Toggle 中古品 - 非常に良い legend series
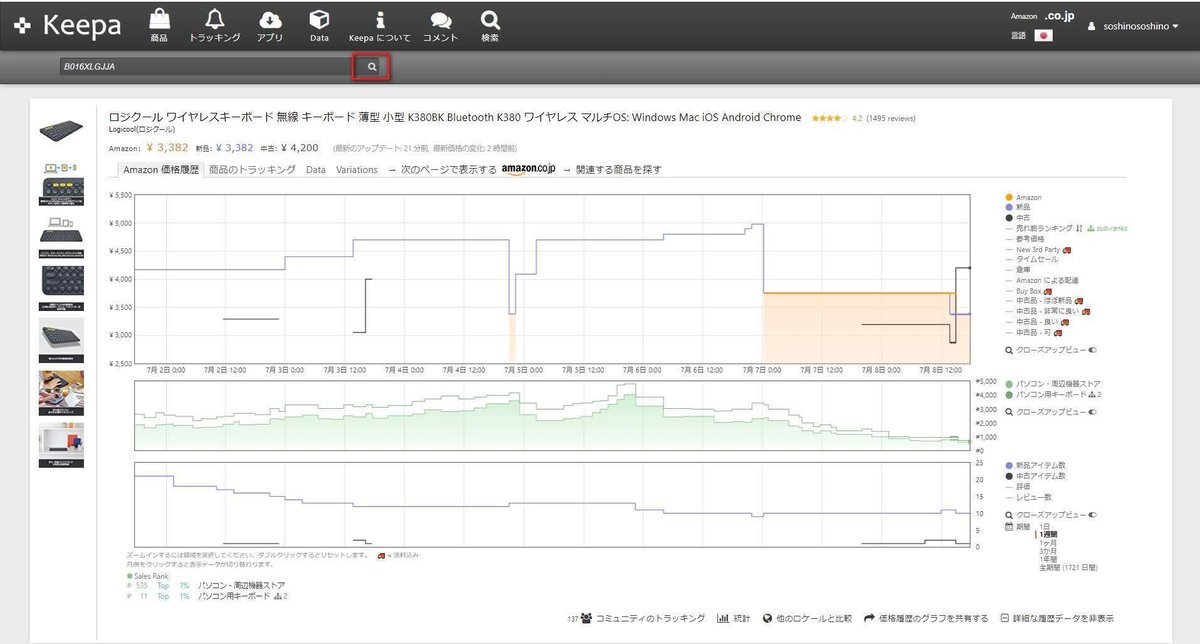1200x644 pixels. tap(1046, 311)
